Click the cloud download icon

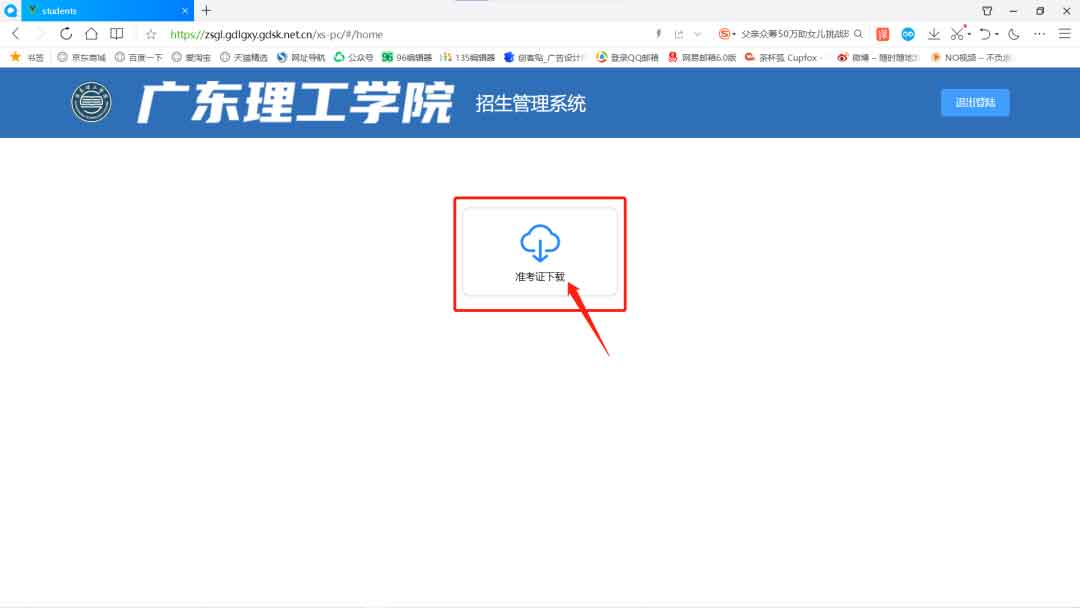click(540, 243)
